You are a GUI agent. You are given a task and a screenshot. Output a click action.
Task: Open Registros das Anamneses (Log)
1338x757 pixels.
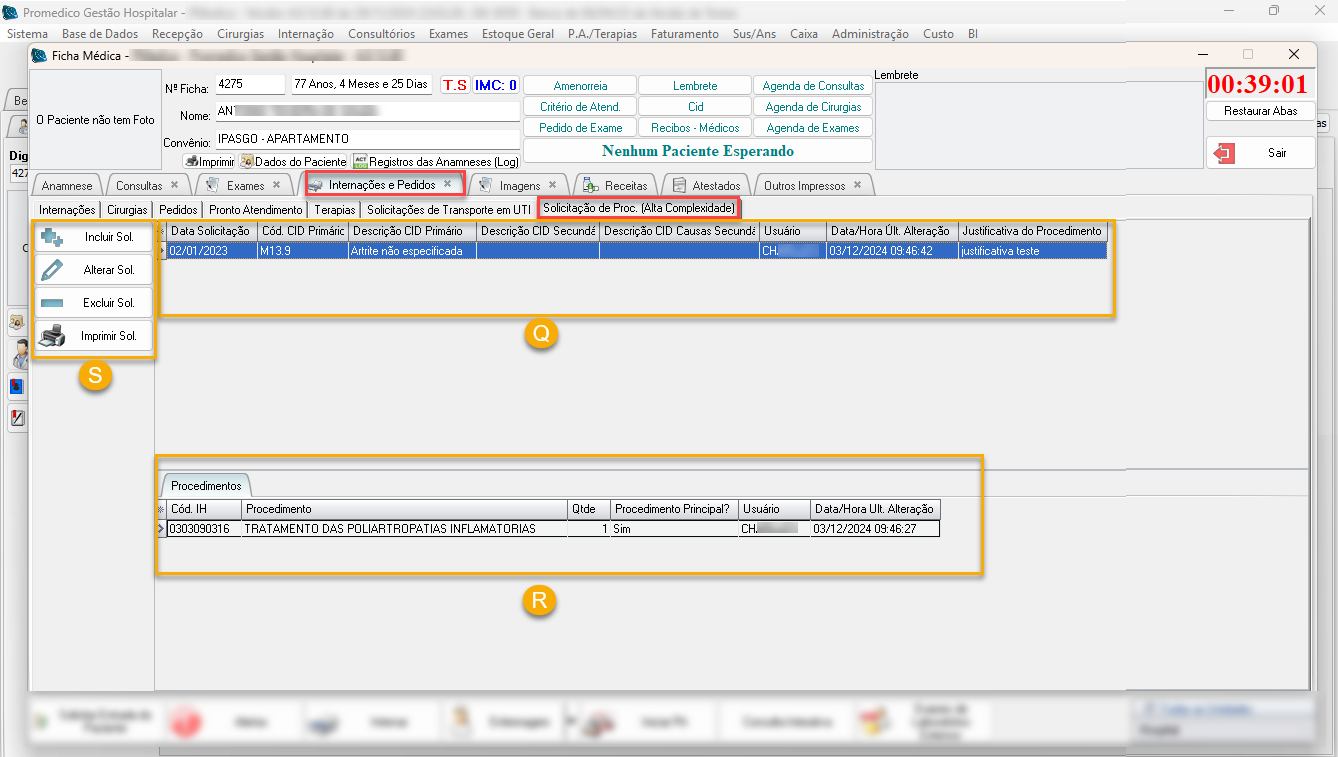[436, 161]
